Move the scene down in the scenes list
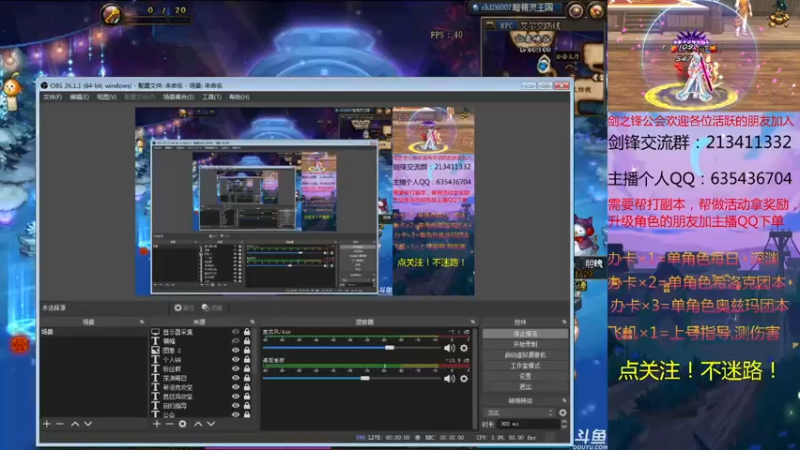 88,424
